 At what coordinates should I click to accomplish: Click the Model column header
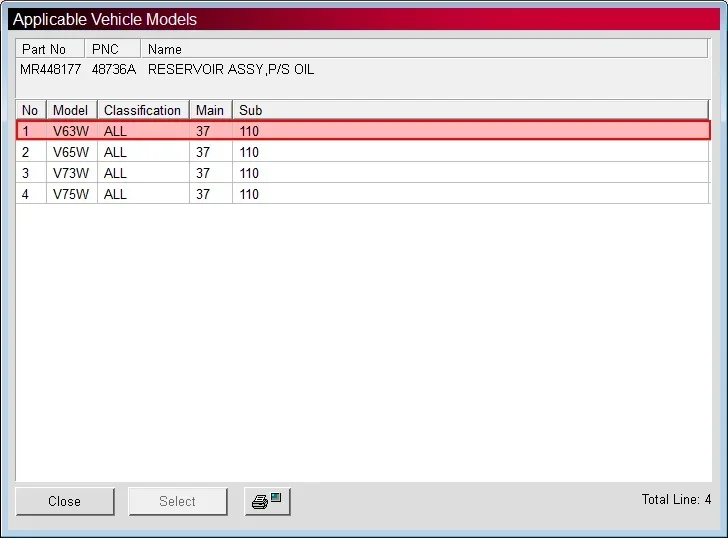click(x=72, y=110)
